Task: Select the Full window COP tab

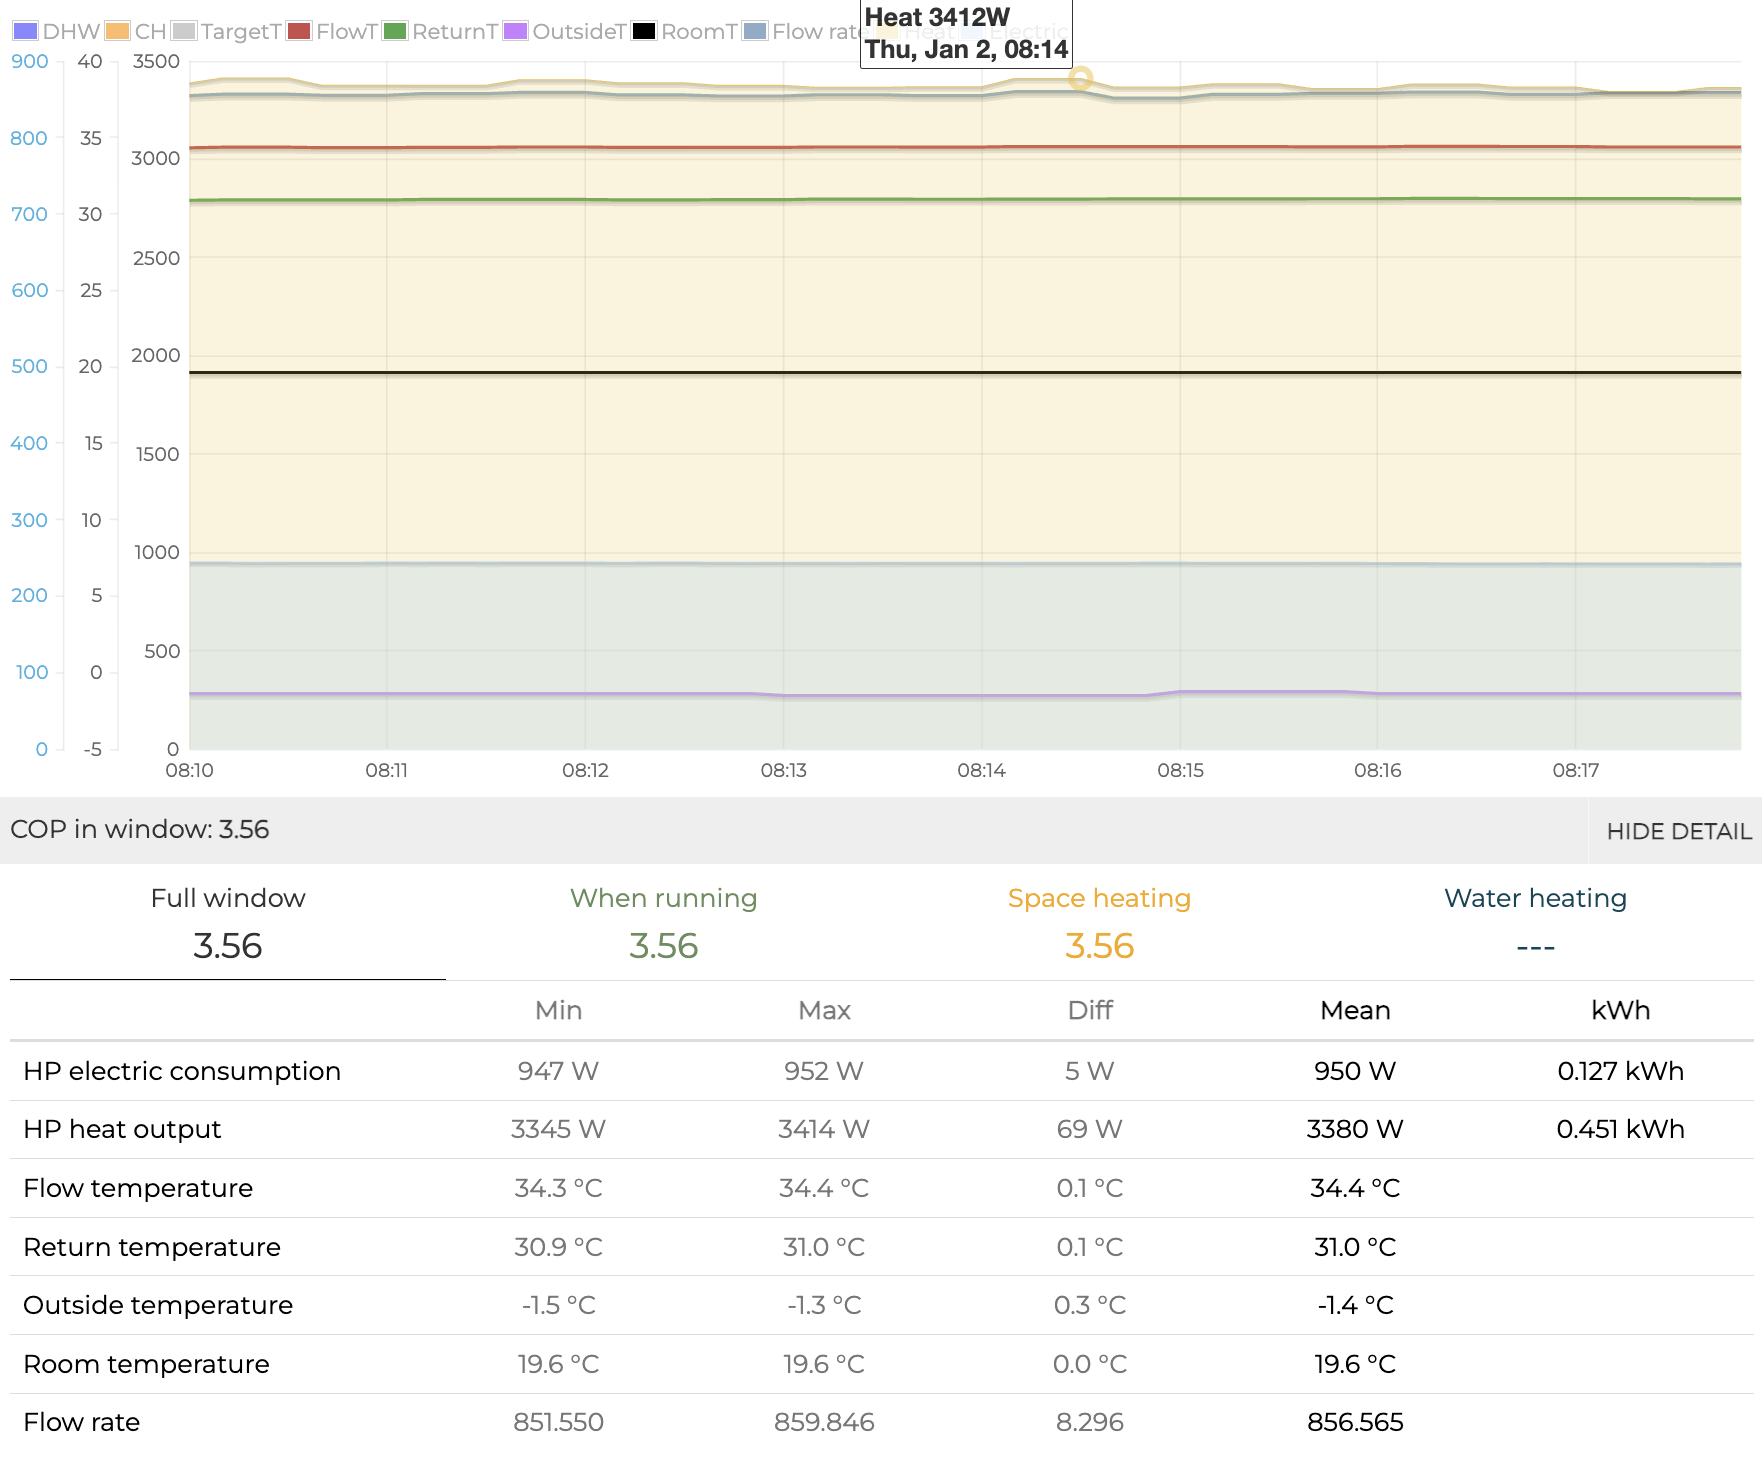Action: click(x=228, y=923)
